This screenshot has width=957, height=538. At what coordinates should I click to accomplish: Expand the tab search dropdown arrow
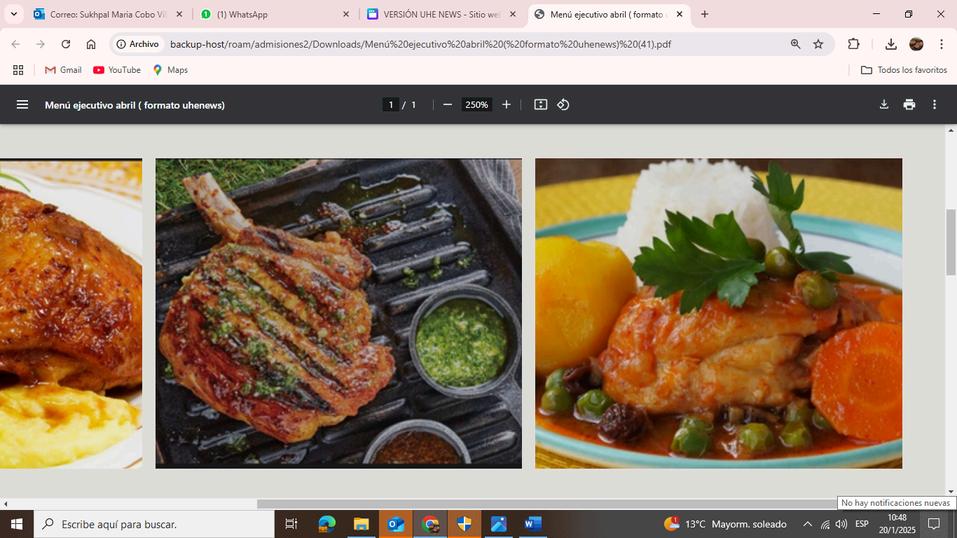[13, 14]
